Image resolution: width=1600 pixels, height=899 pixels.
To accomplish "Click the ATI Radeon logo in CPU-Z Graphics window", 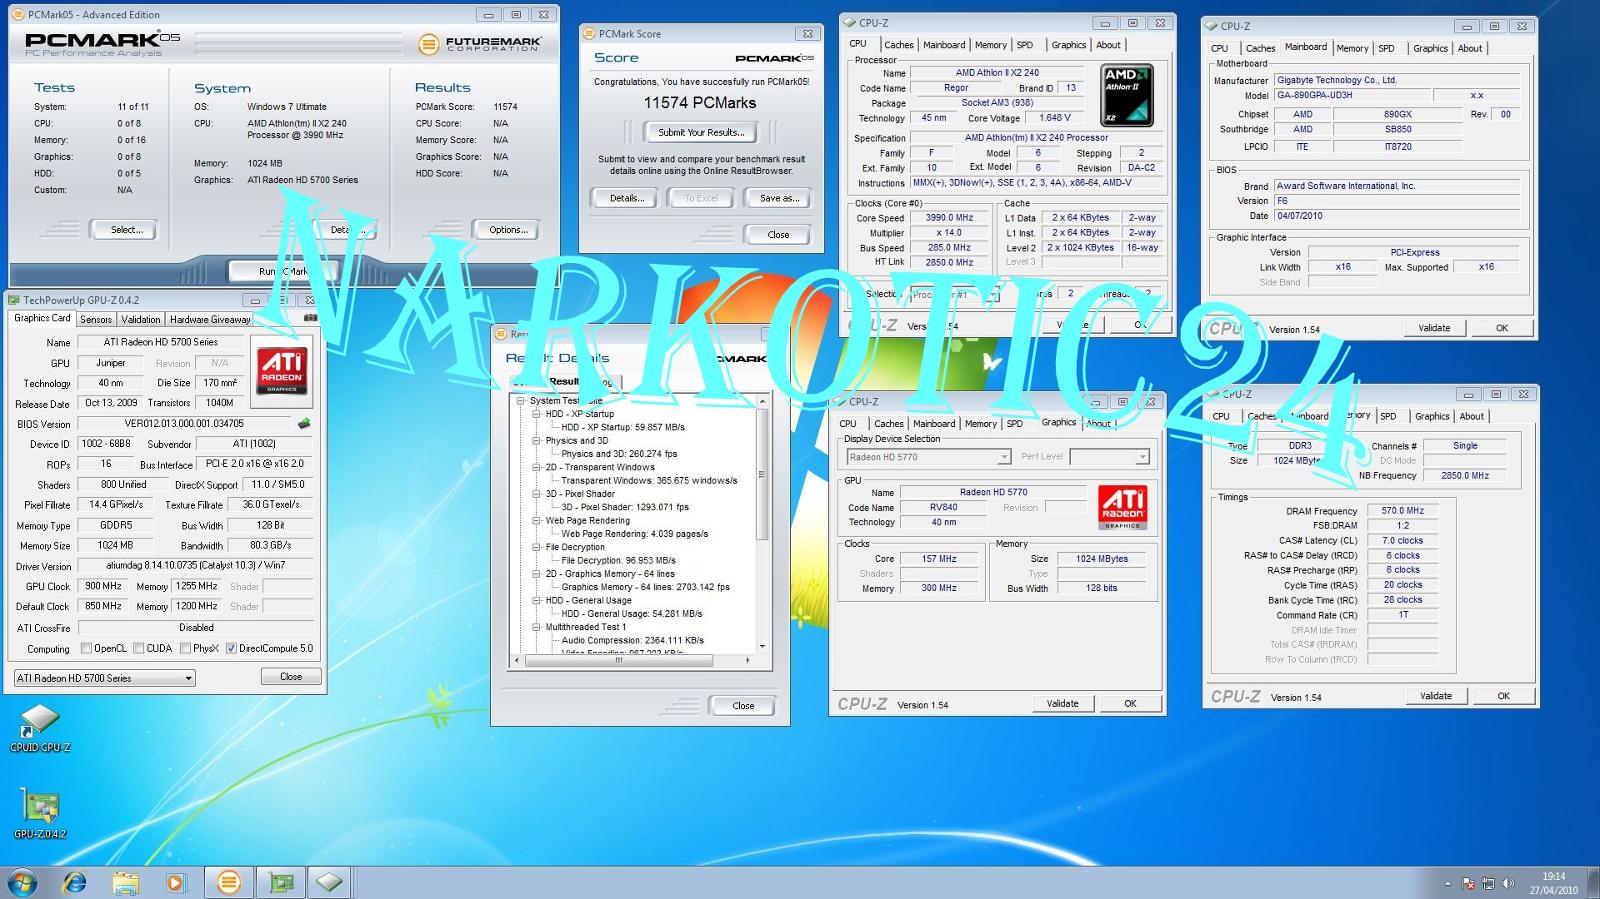I will (1122, 507).
